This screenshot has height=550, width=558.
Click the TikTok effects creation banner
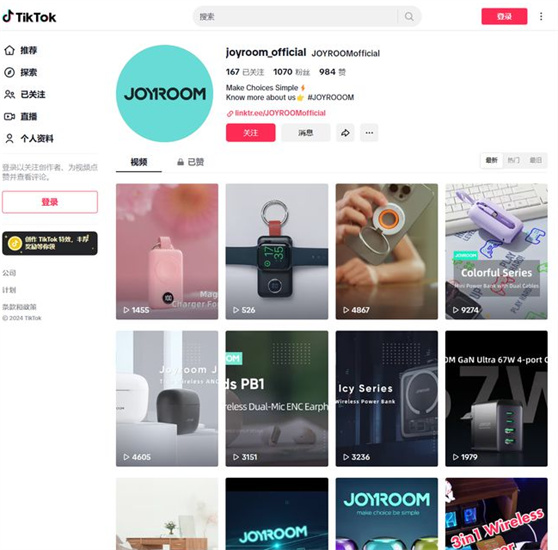coord(50,243)
